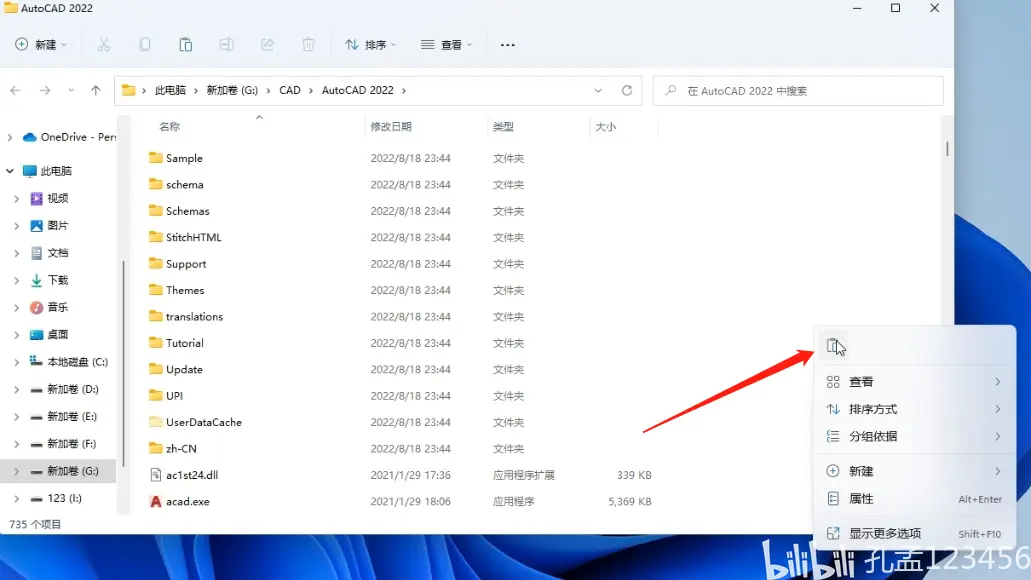Collapse the 此电脑 tree node
This screenshot has width=1031, height=580.
pos(10,171)
